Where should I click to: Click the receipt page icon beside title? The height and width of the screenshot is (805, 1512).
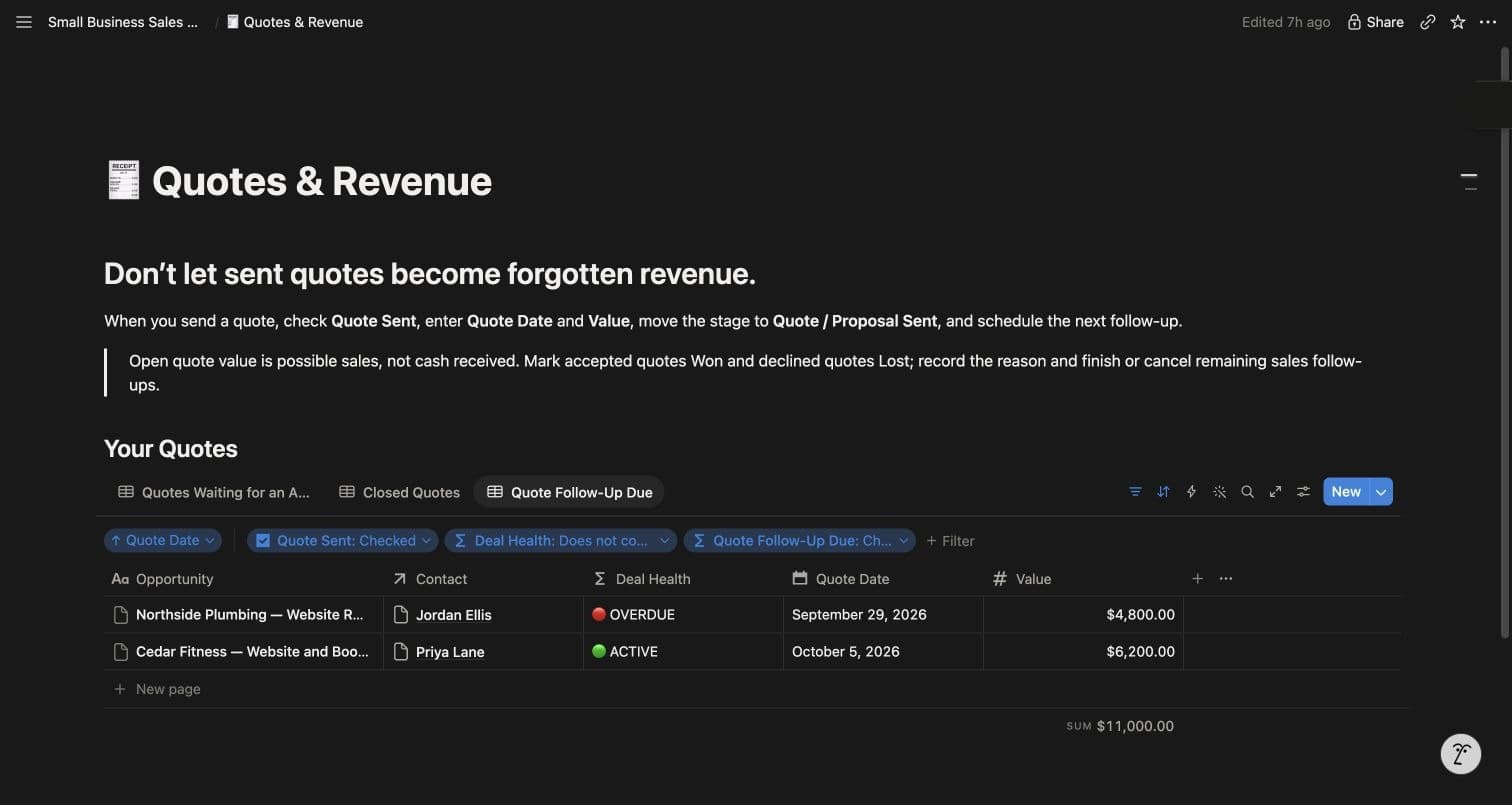coord(123,181)
